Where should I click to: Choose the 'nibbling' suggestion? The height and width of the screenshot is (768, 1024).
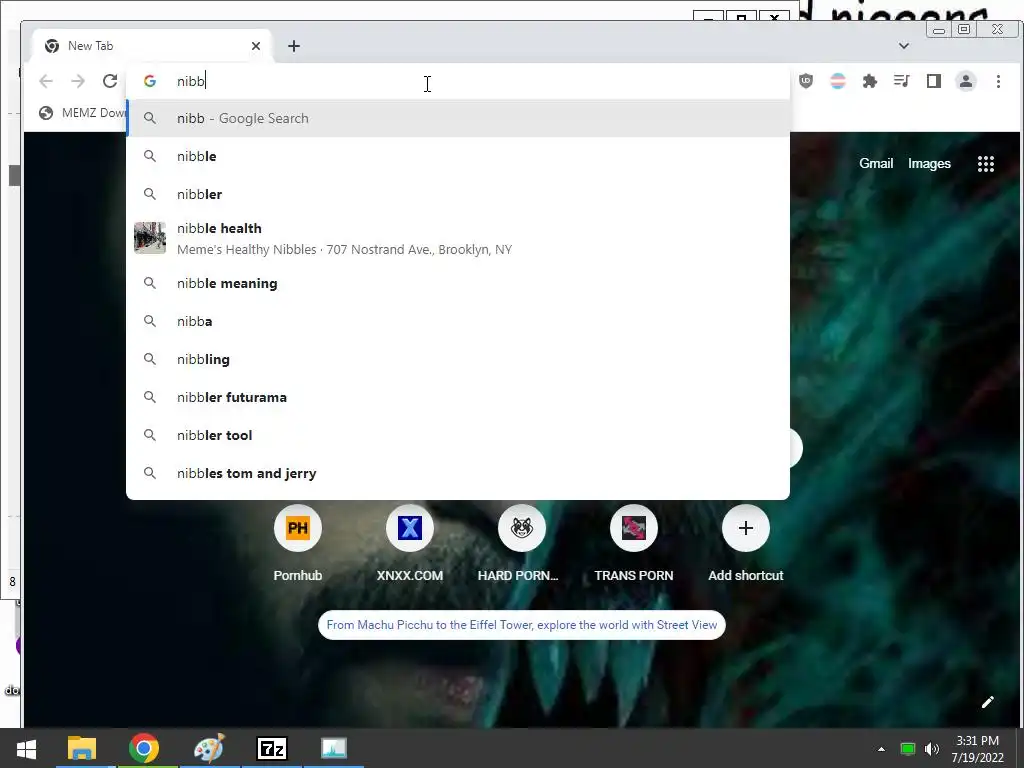[x=458, y=359]
